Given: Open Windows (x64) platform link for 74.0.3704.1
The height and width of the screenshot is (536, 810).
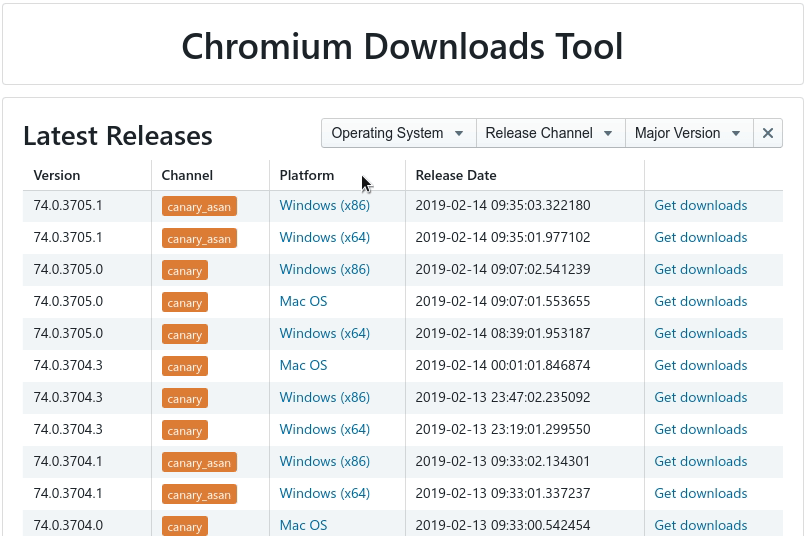Looking at the screenshot, I should click(x=324, y=494).
